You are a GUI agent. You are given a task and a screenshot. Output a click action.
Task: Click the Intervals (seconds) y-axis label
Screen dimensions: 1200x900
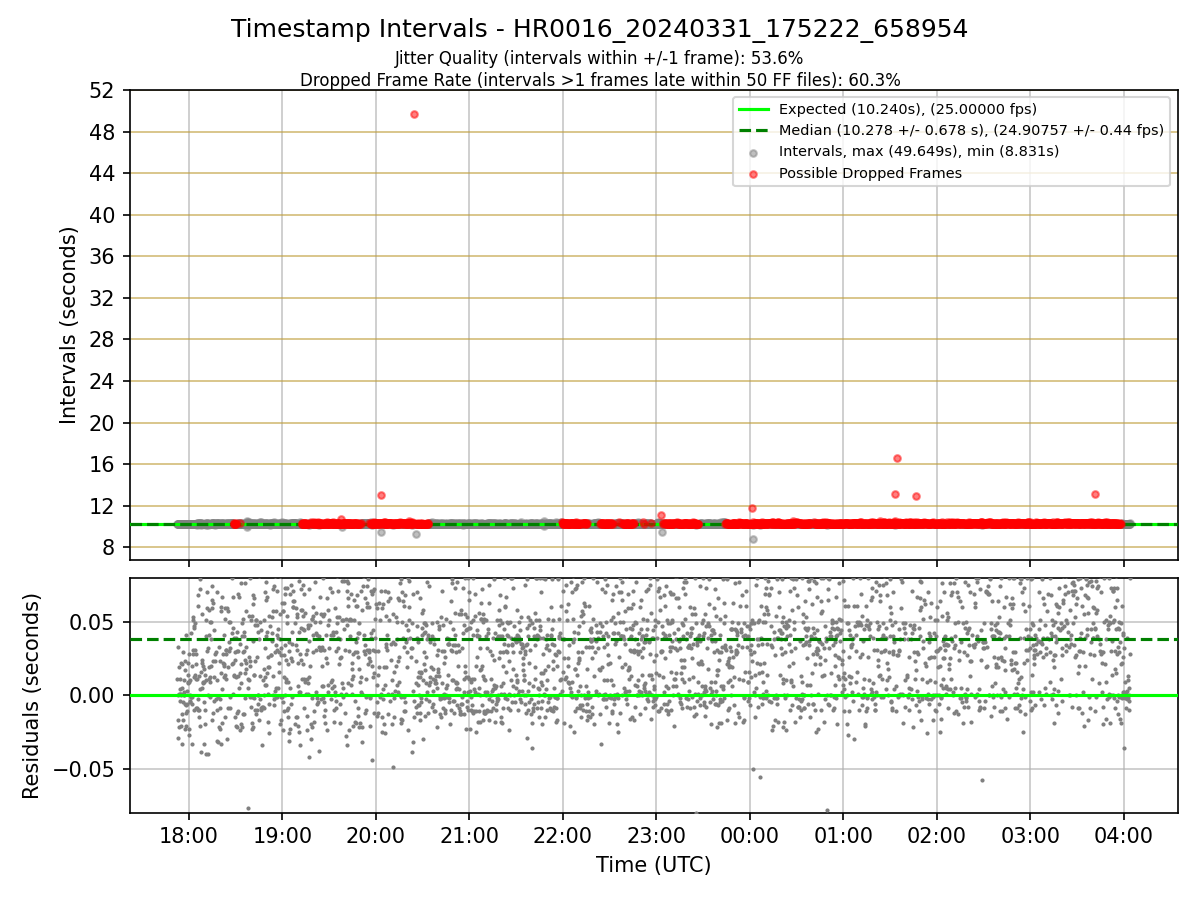coord(68,325)
